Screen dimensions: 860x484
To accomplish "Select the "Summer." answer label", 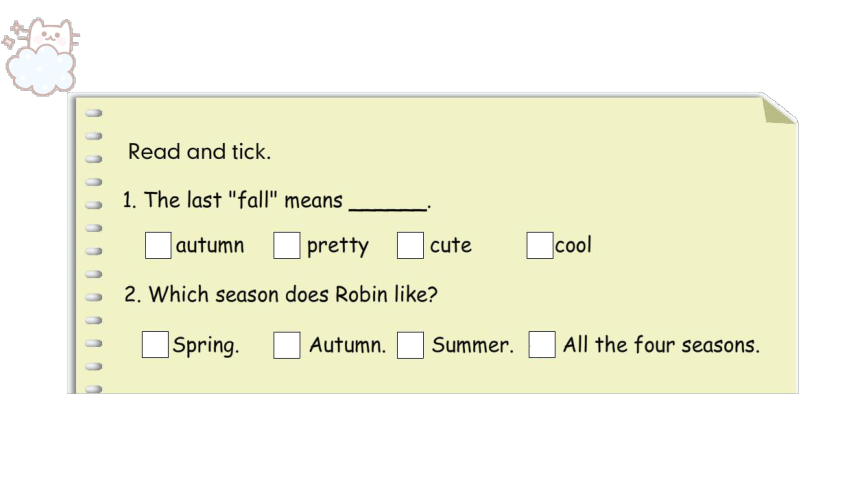I will [473, 345].
